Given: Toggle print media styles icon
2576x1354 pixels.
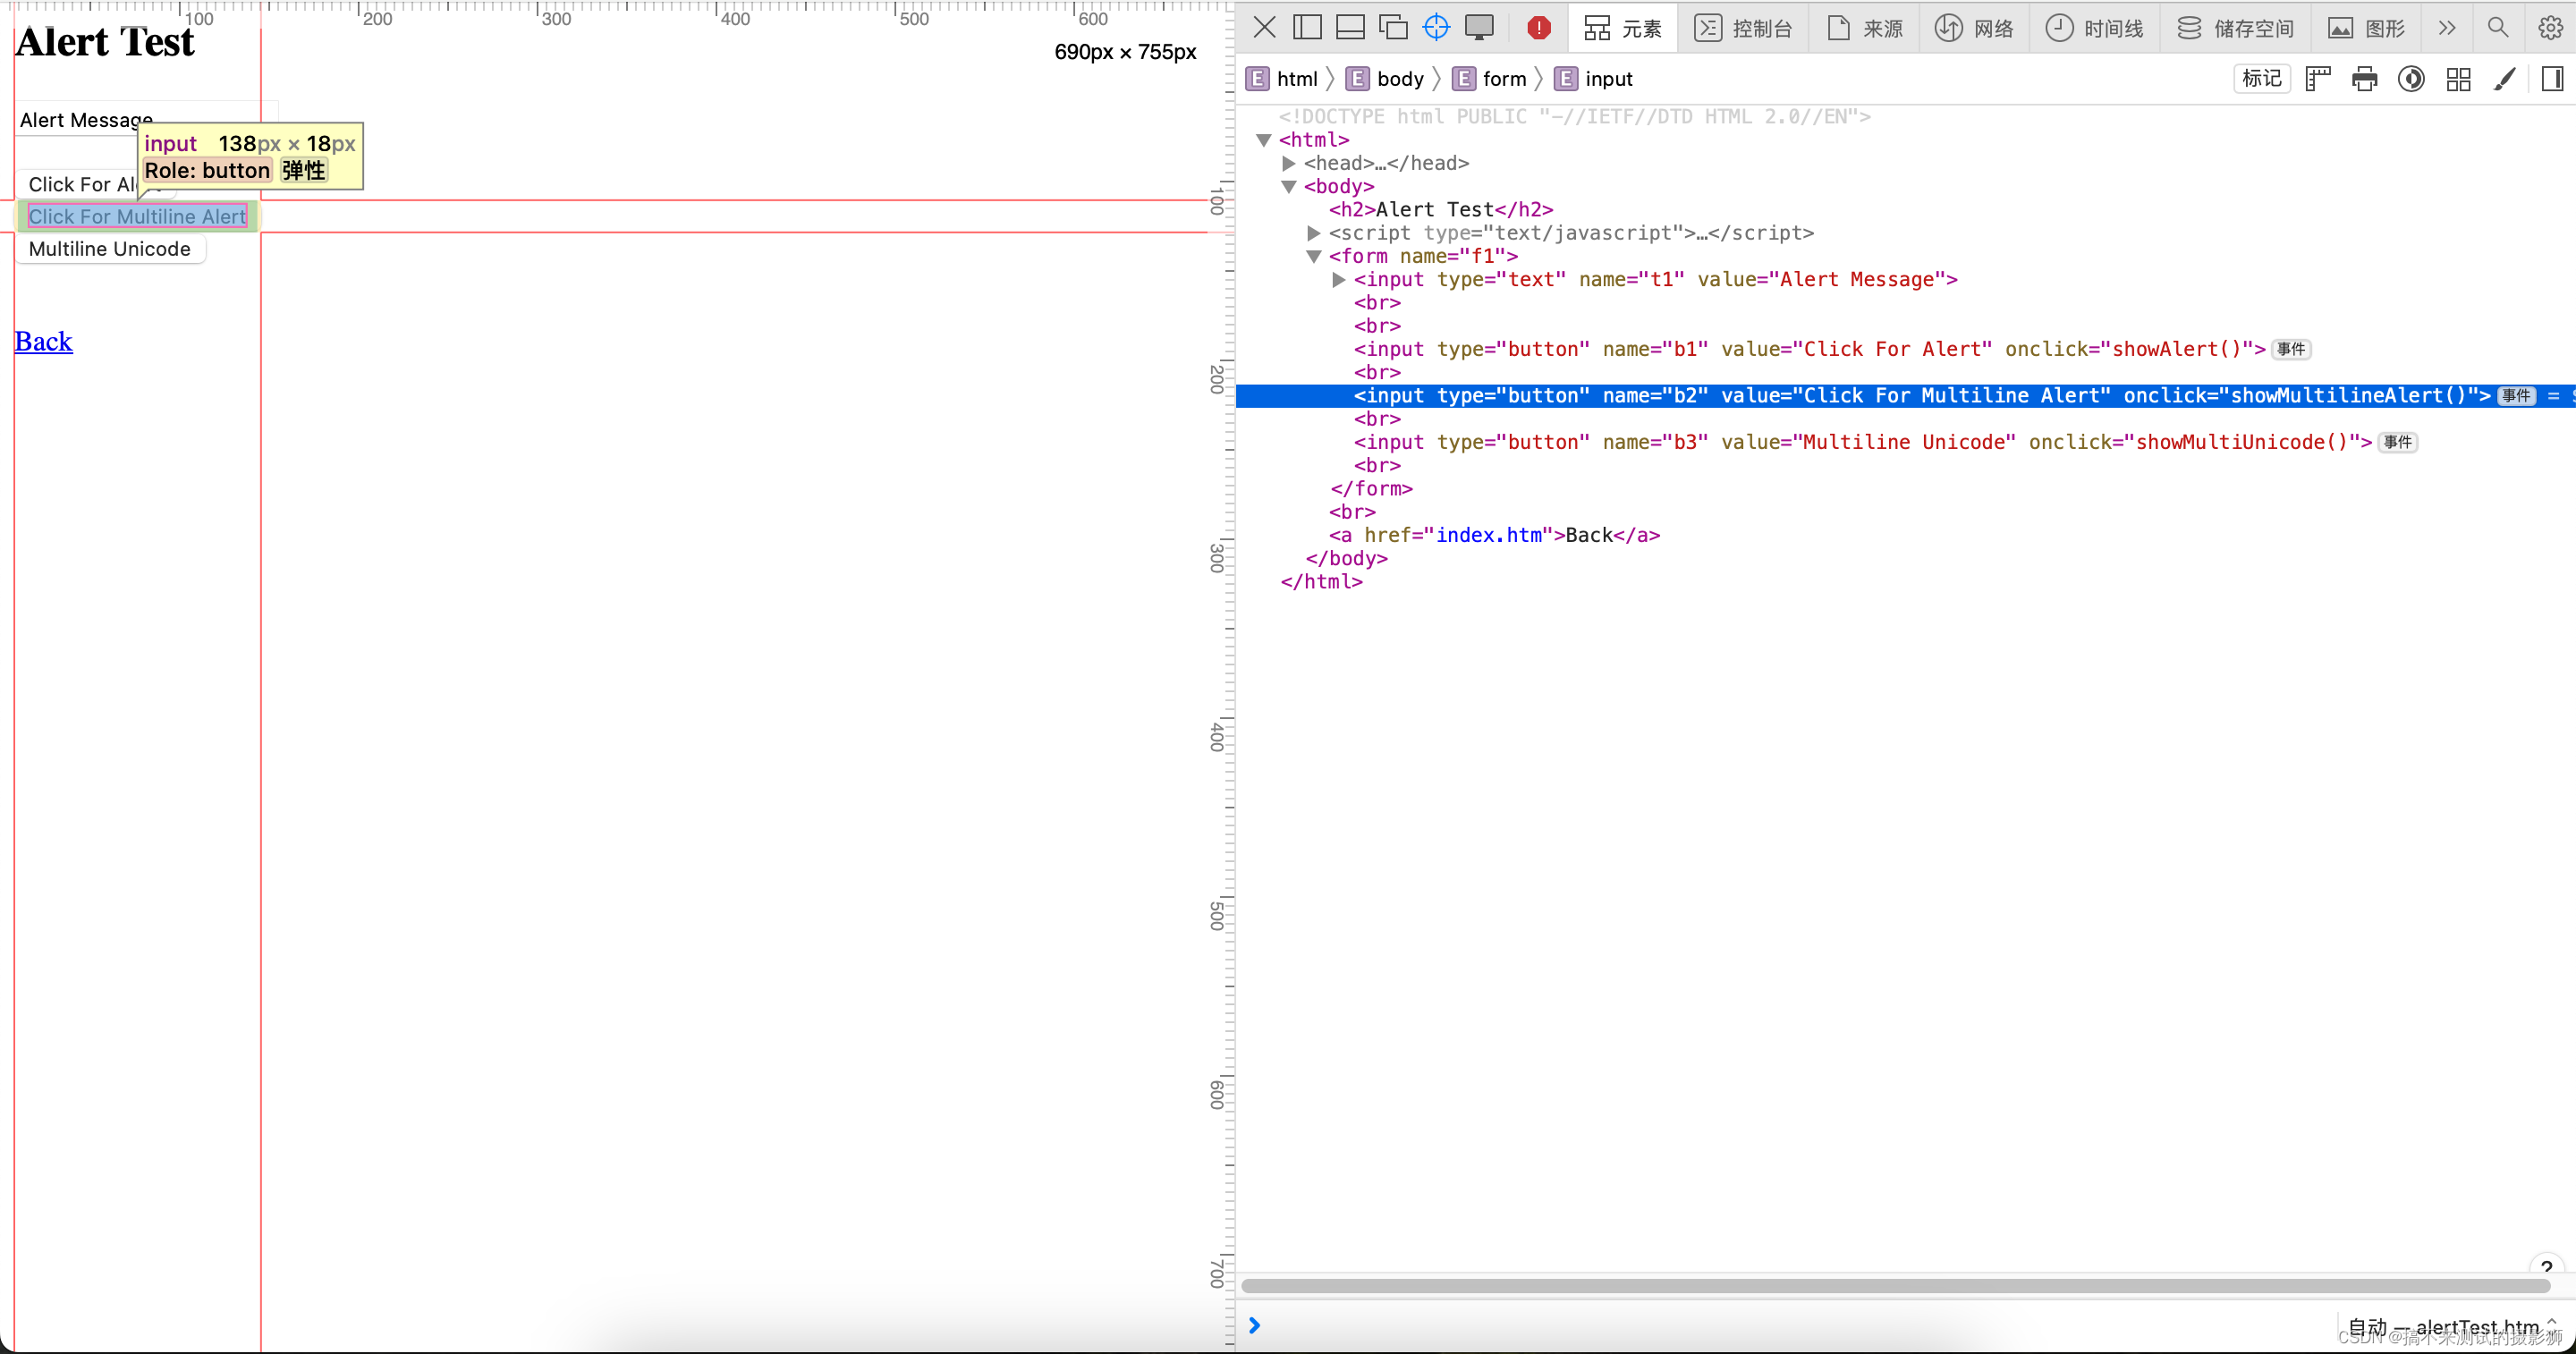Looking at the screenshot, I should 2364,78.
